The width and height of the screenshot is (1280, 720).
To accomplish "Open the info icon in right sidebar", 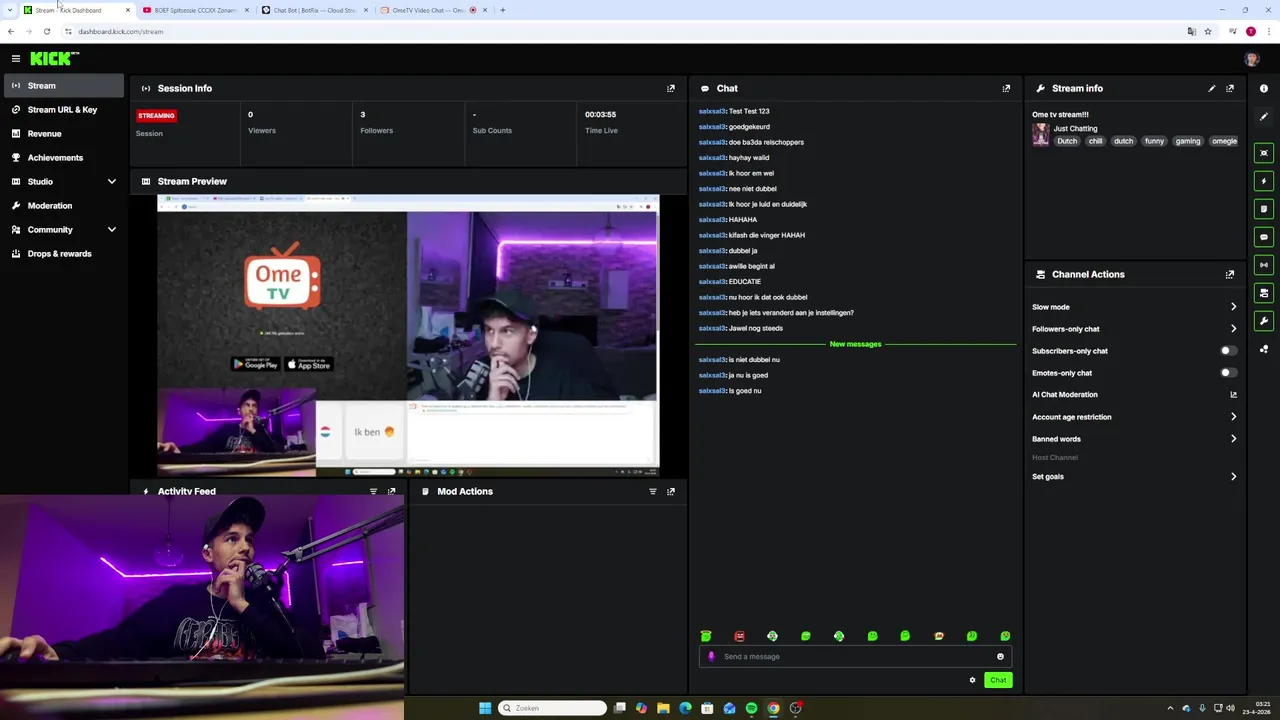I will pos(1264,88).
